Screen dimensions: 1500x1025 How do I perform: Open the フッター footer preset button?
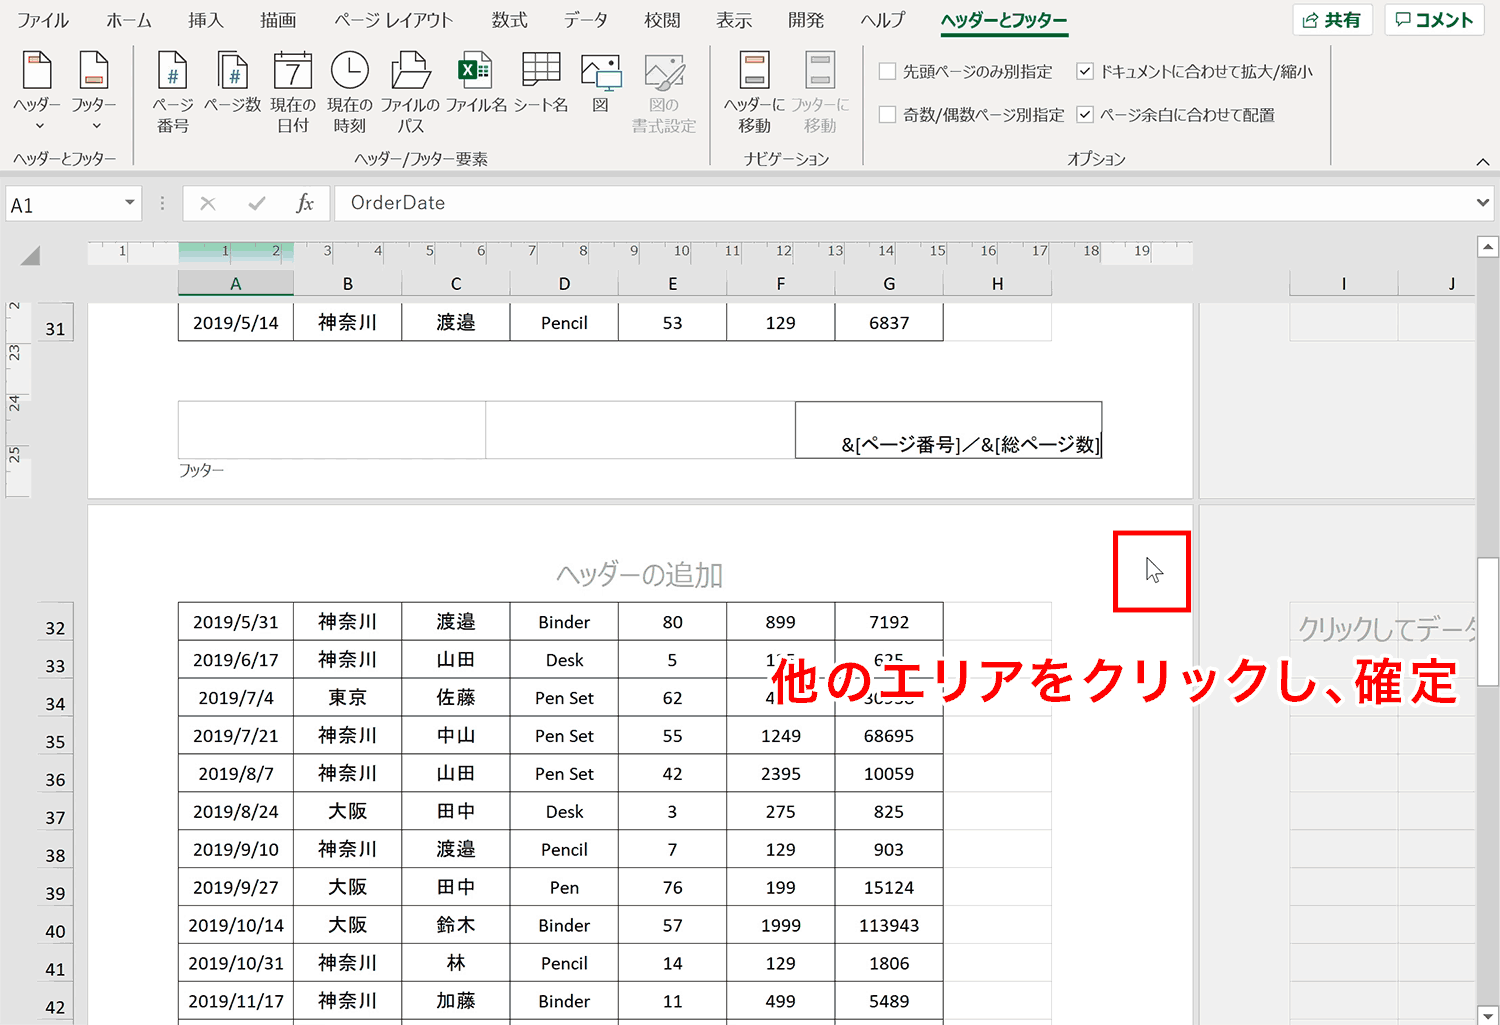(x=94, y=92)
